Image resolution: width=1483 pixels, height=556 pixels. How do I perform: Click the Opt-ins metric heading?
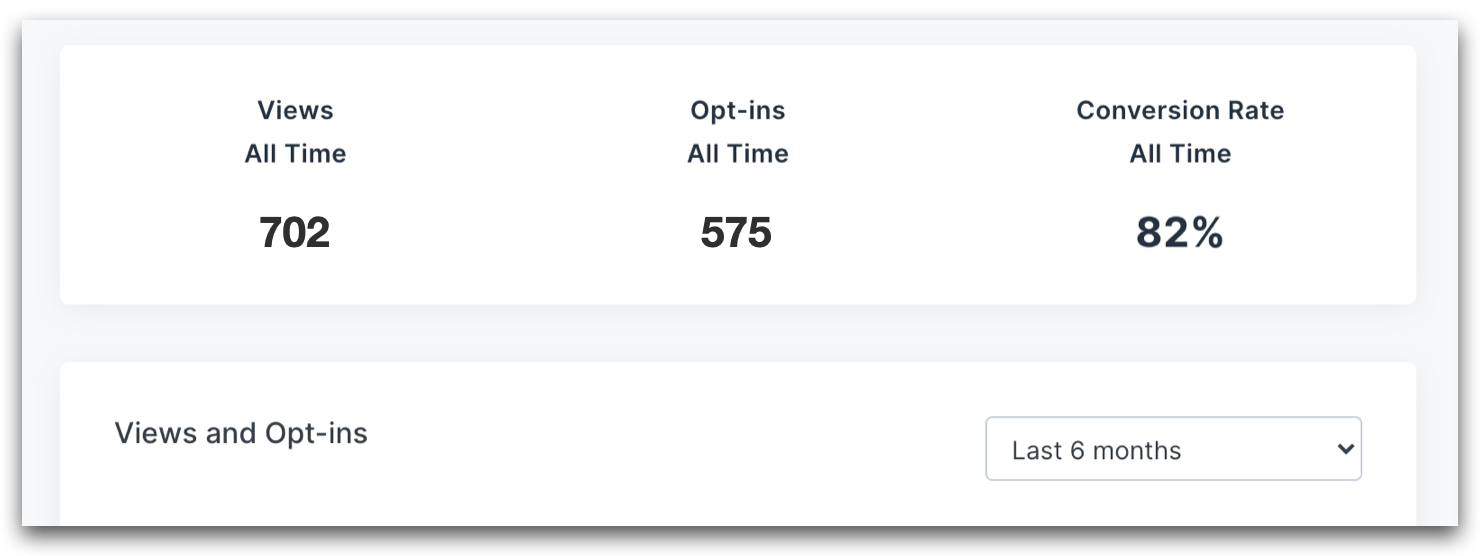click(x=738, y=110)
